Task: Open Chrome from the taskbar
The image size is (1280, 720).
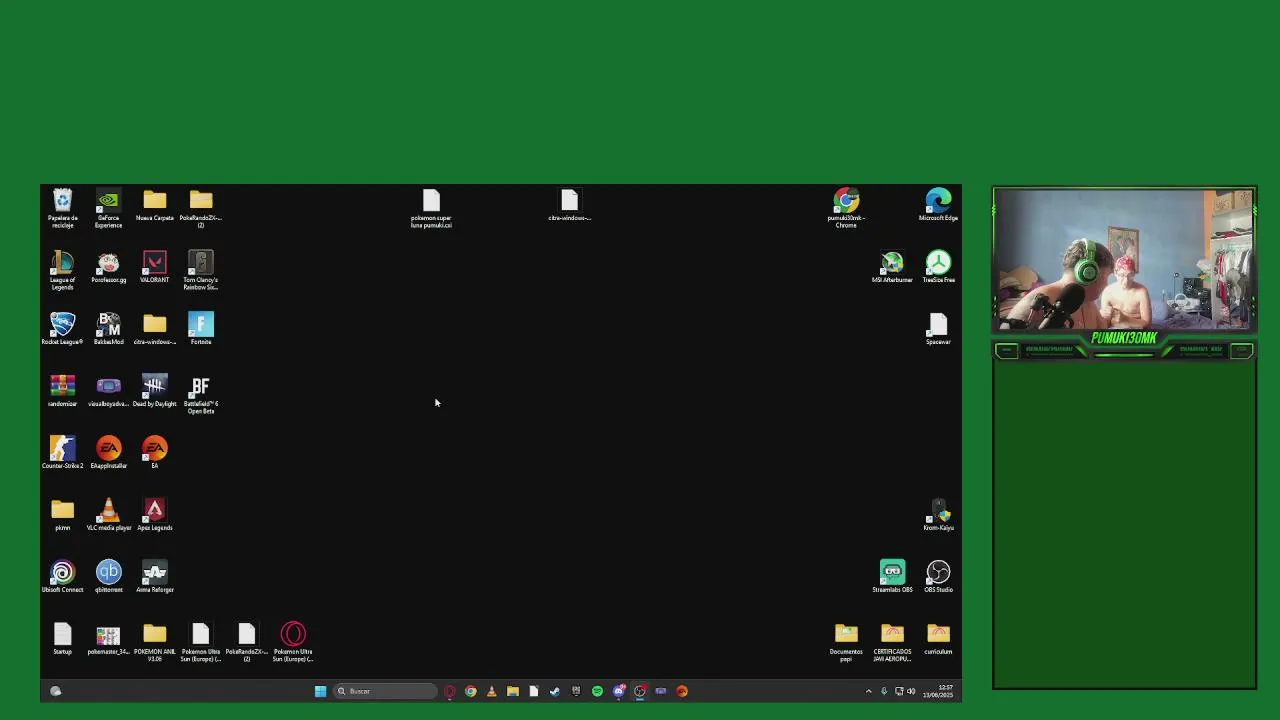Action: click(x=470, y=691)
